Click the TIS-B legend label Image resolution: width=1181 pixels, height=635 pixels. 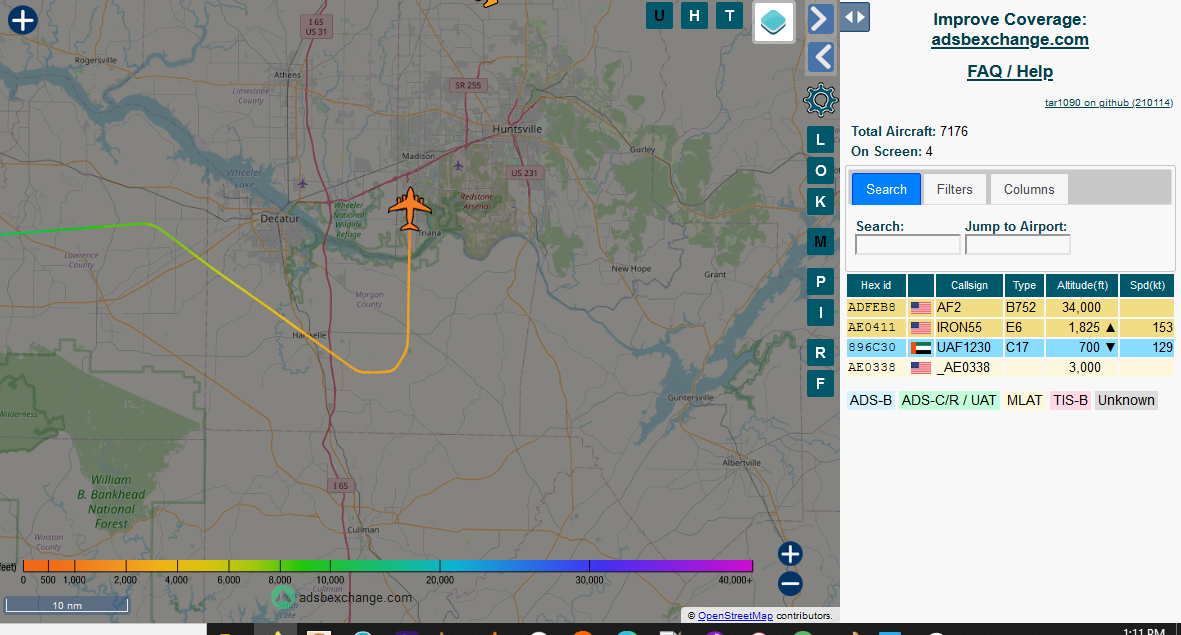(1070, 400)
